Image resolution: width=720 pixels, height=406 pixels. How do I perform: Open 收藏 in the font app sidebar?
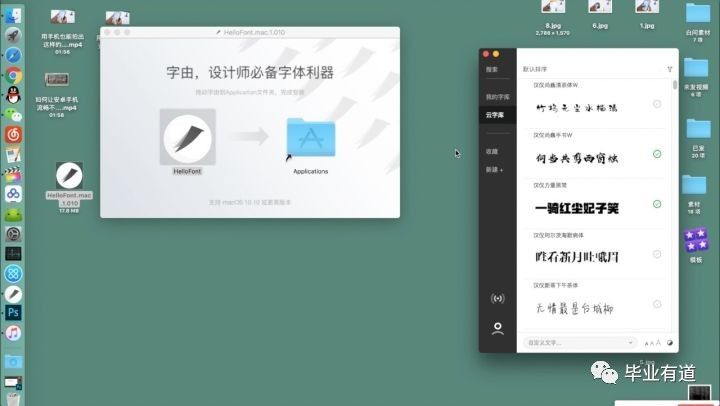click(x=492, y=151)
